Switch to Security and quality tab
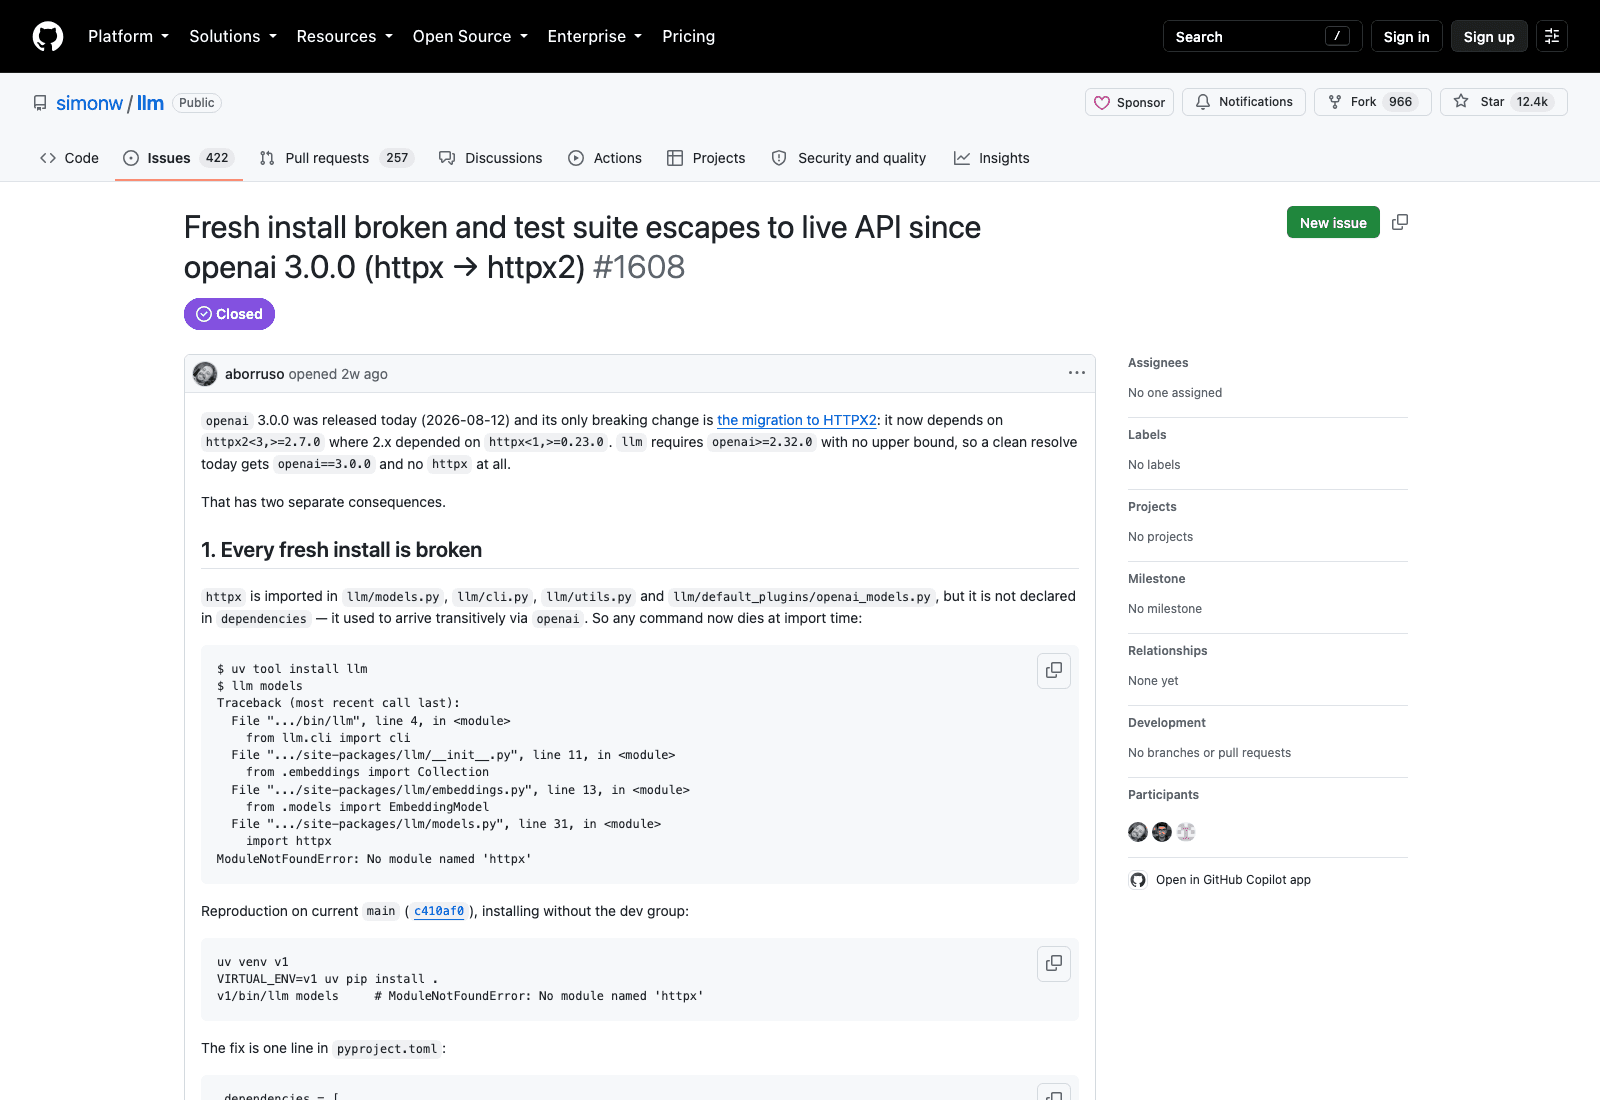The image size is (1600, 1100). tap(849, 158)
